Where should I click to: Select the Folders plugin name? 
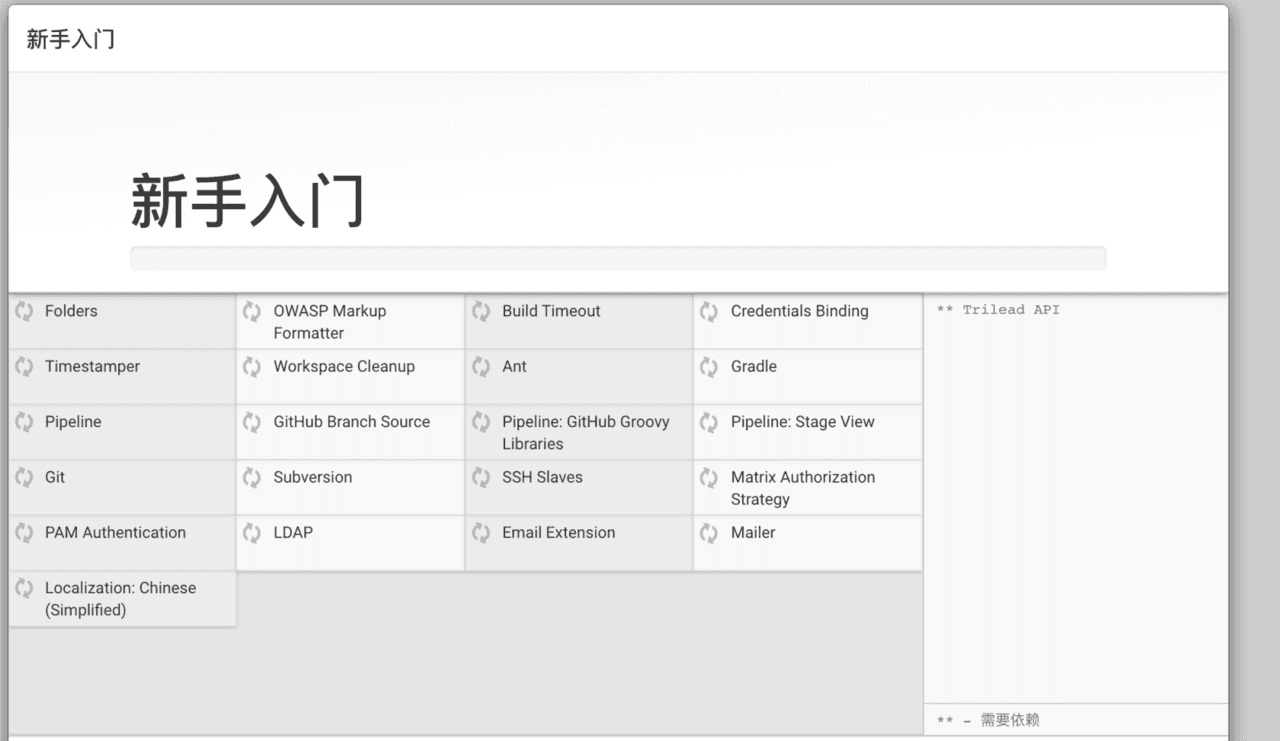(x=71, y=311)
